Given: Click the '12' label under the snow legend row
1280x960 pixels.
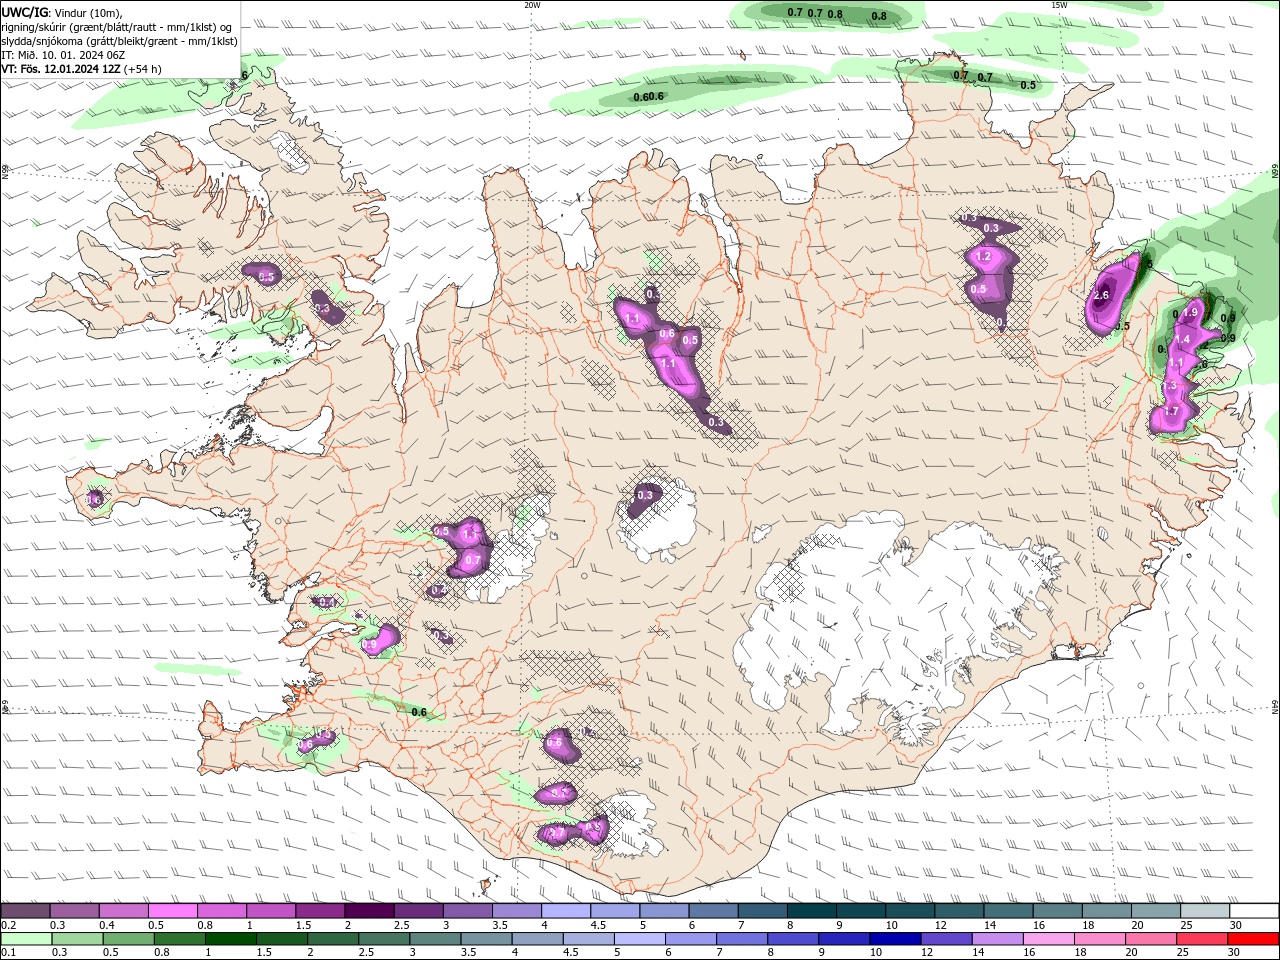Looking at the screenshot, I should click(941, 925).
